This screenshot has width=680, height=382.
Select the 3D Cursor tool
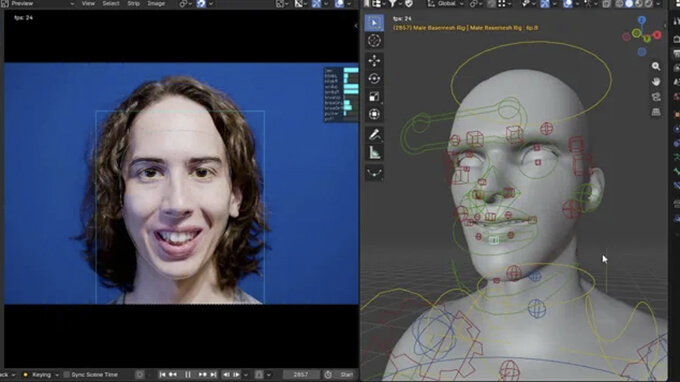[x=374, y=41]
